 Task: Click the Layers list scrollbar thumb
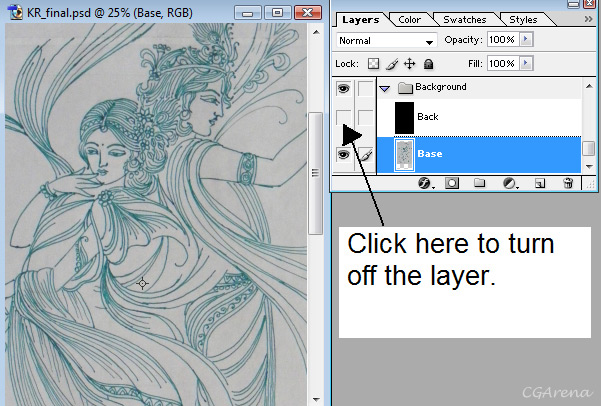click(589, 149)
